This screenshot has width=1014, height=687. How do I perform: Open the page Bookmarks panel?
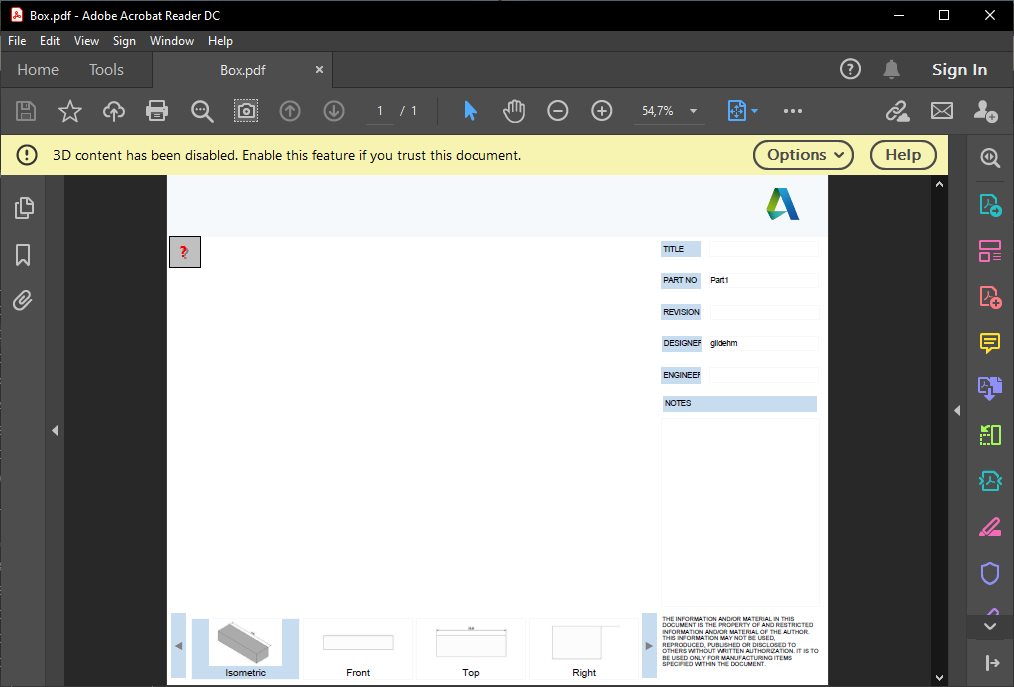(x=23, y=255)
